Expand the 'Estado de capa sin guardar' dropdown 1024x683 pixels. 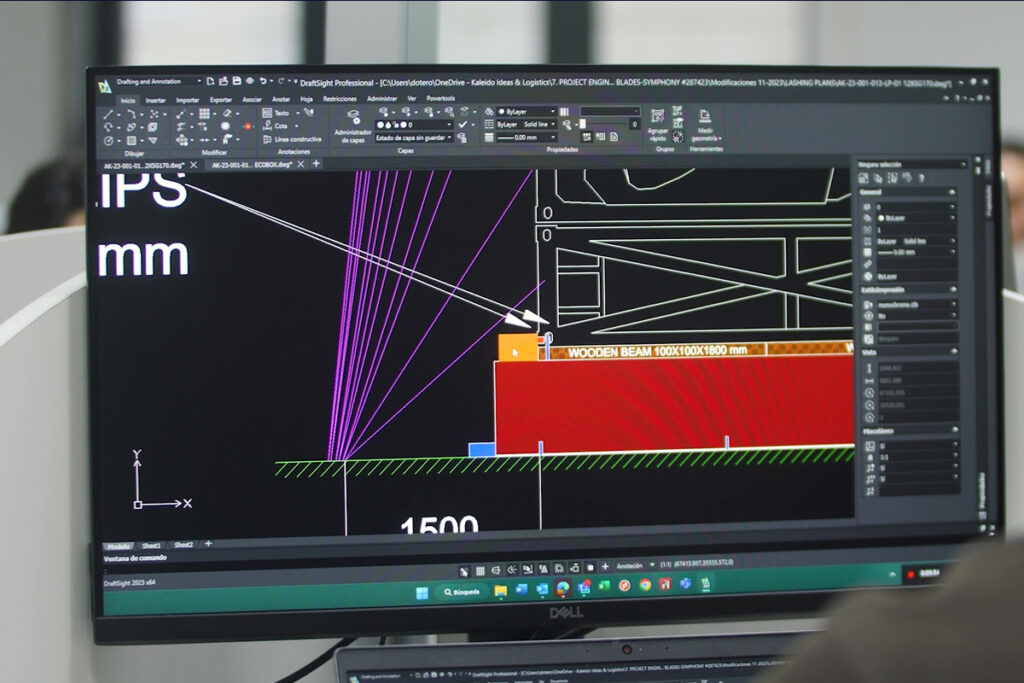(x=414, y=138)
